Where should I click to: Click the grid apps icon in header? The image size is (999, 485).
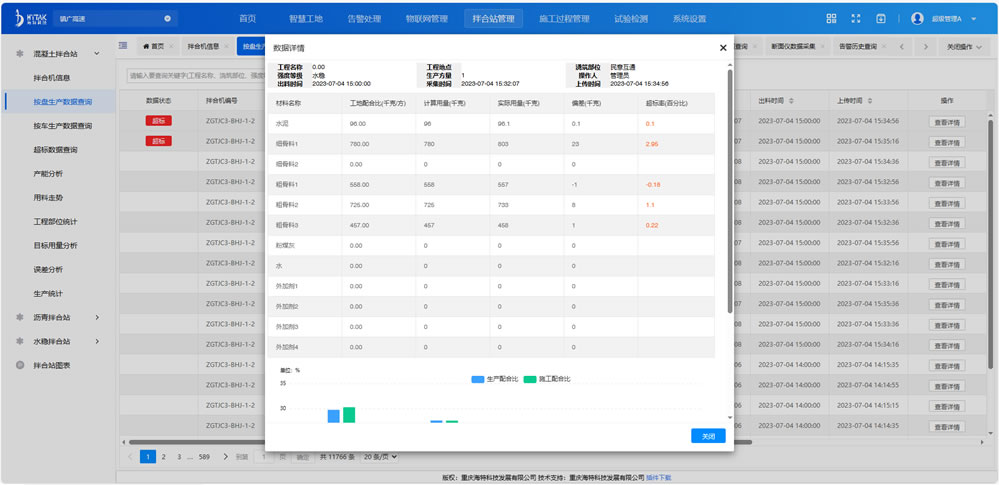tap(831, 18)
